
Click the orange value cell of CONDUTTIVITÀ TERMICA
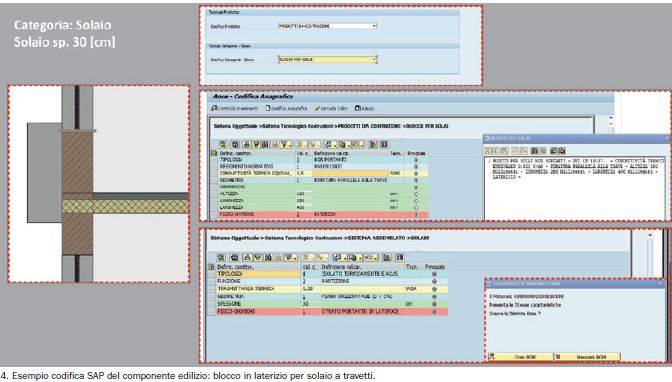point(350,173)
